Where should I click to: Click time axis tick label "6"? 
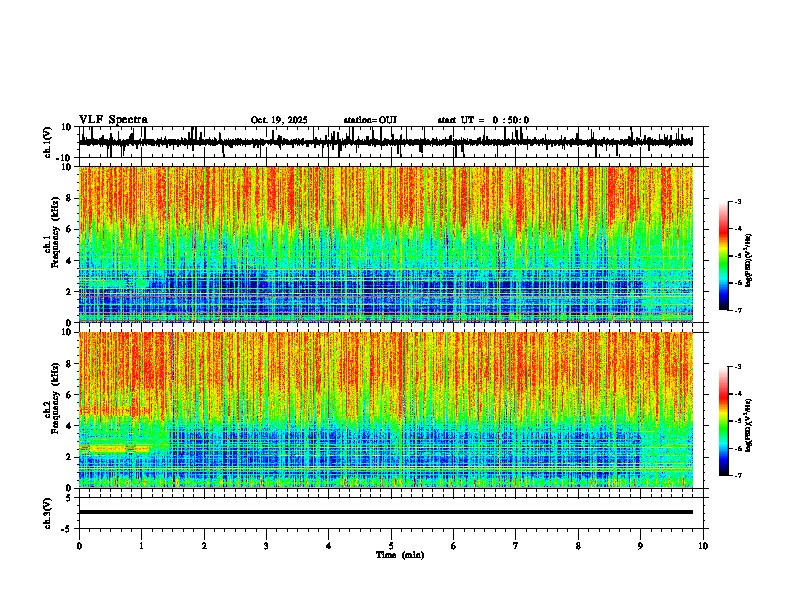tap(454, 546)
